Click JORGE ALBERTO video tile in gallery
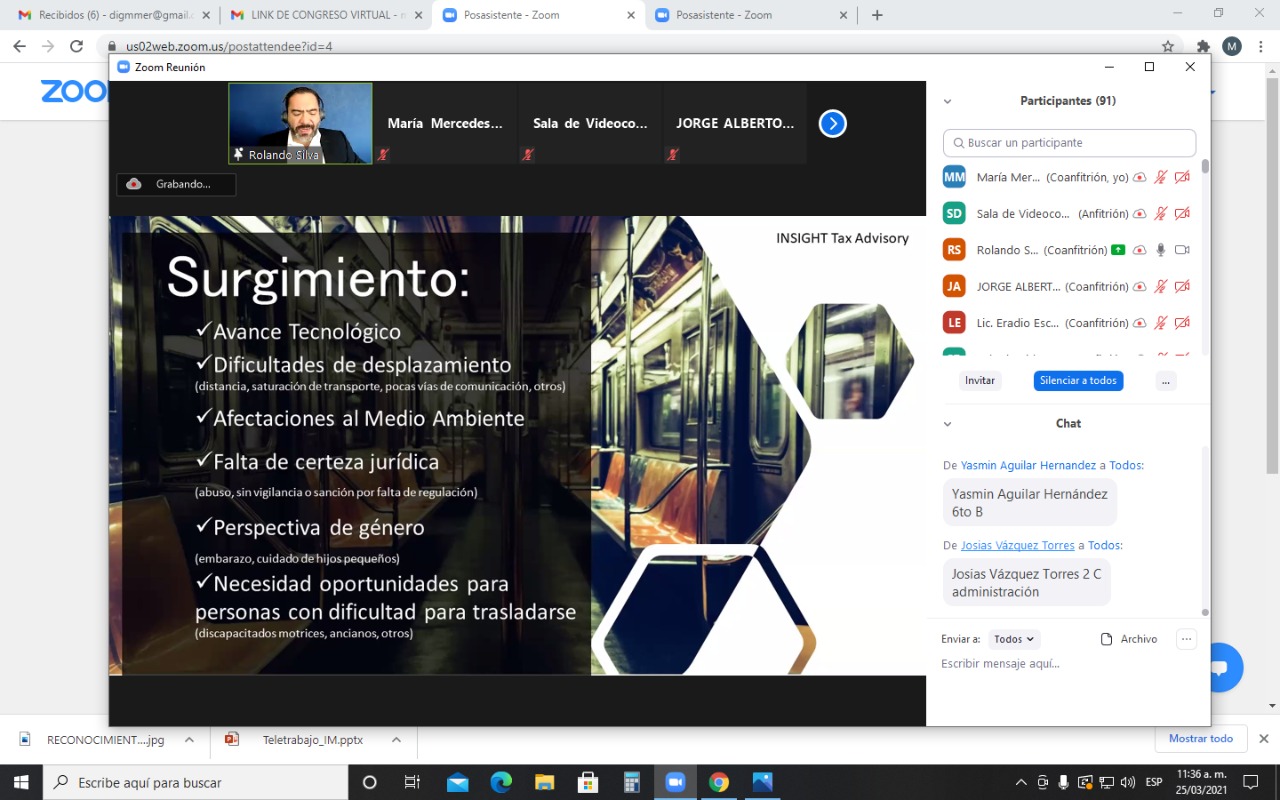Image resolution: width=1280 pixels, height=800 pixels. [x=735, y=123]
